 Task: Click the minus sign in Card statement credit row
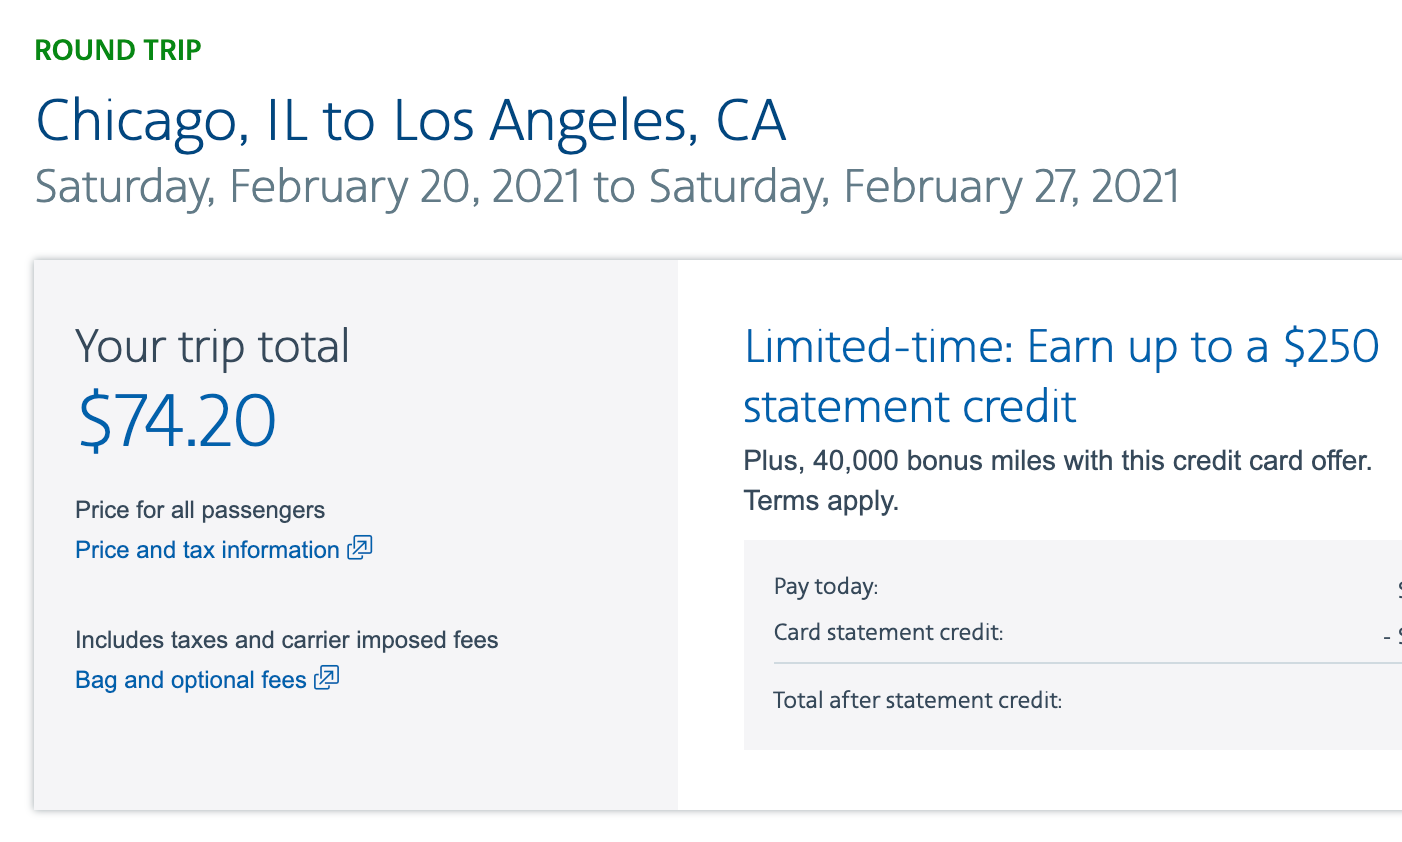click(1387, 635)
